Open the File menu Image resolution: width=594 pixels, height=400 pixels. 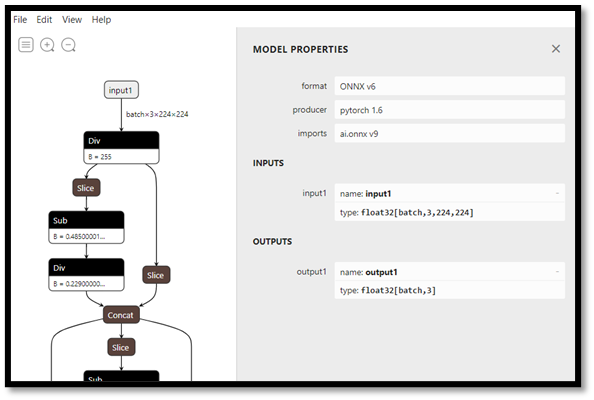click(20, 20)
